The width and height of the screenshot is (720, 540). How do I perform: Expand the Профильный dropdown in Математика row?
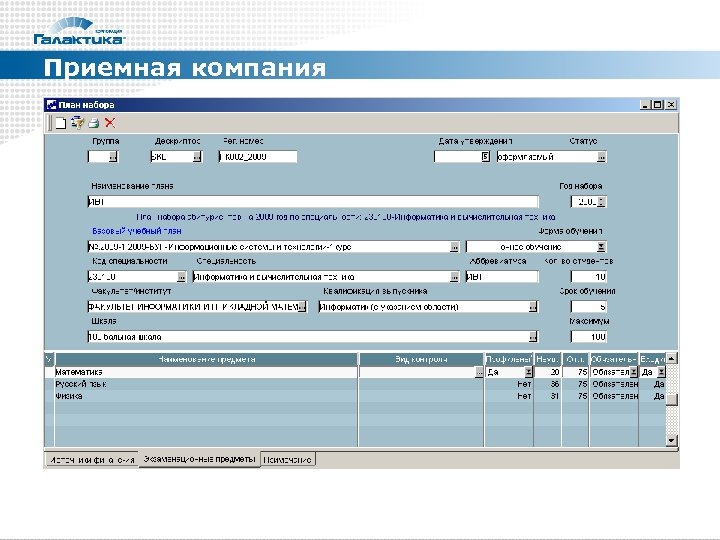click(x=528, y=372)
